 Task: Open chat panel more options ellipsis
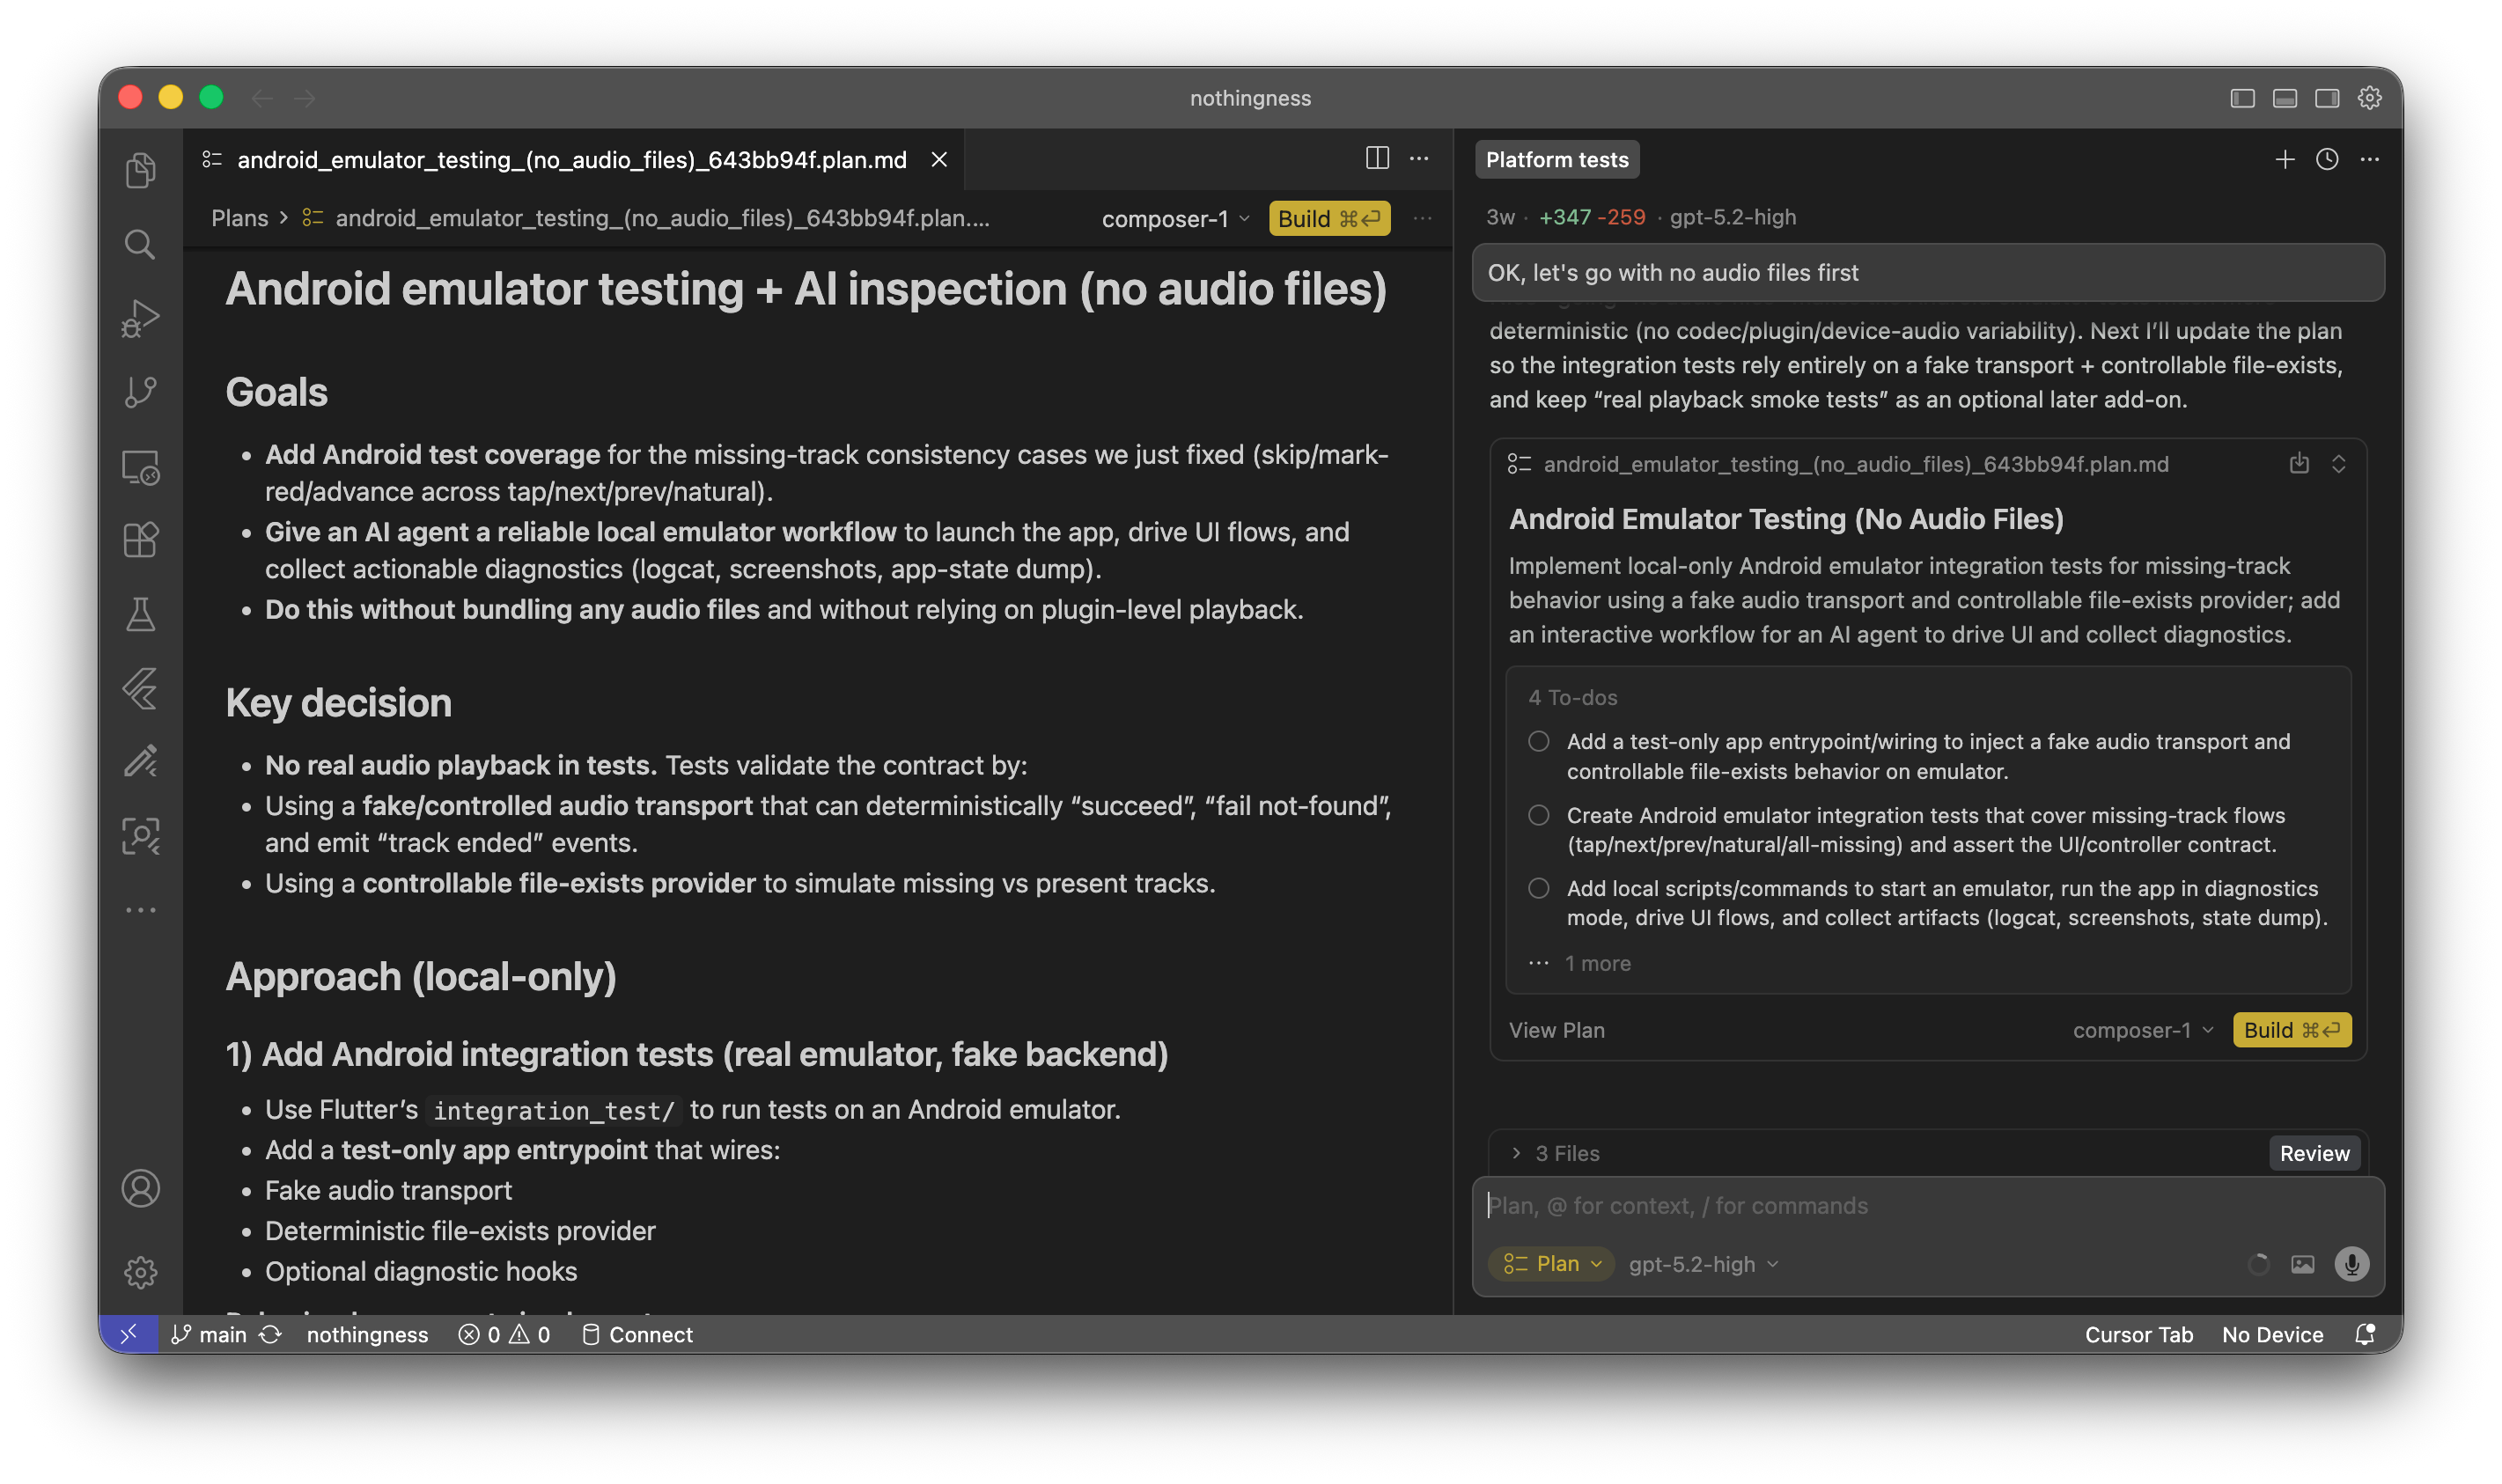pos(2370,160)
